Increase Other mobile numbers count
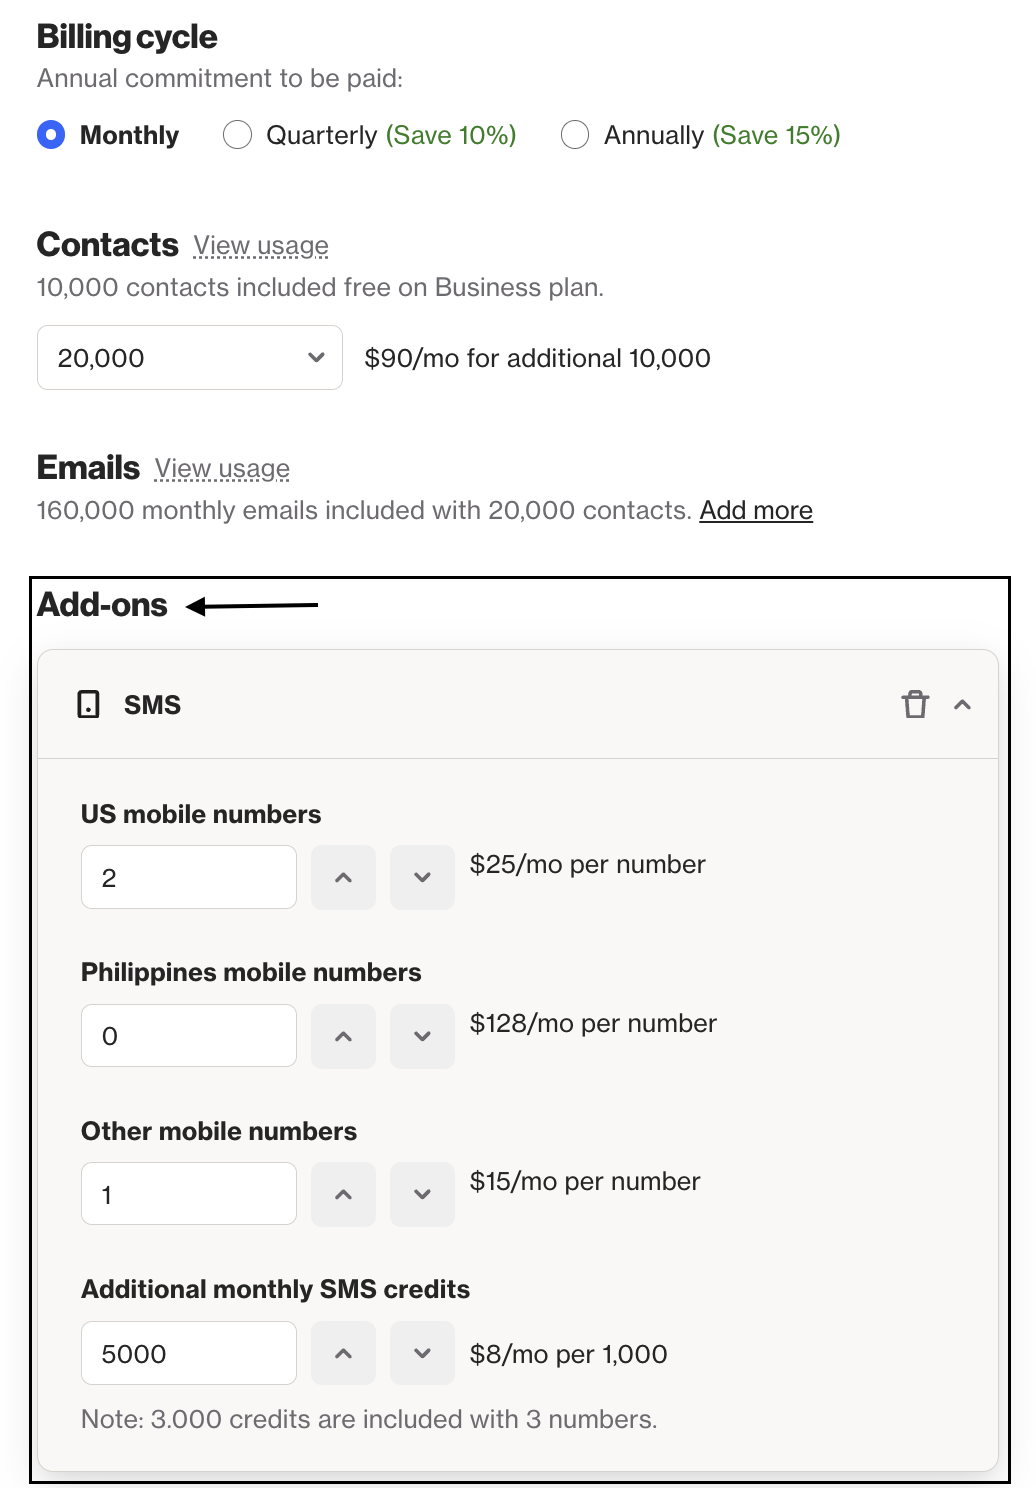 [x=343, y=1194]
